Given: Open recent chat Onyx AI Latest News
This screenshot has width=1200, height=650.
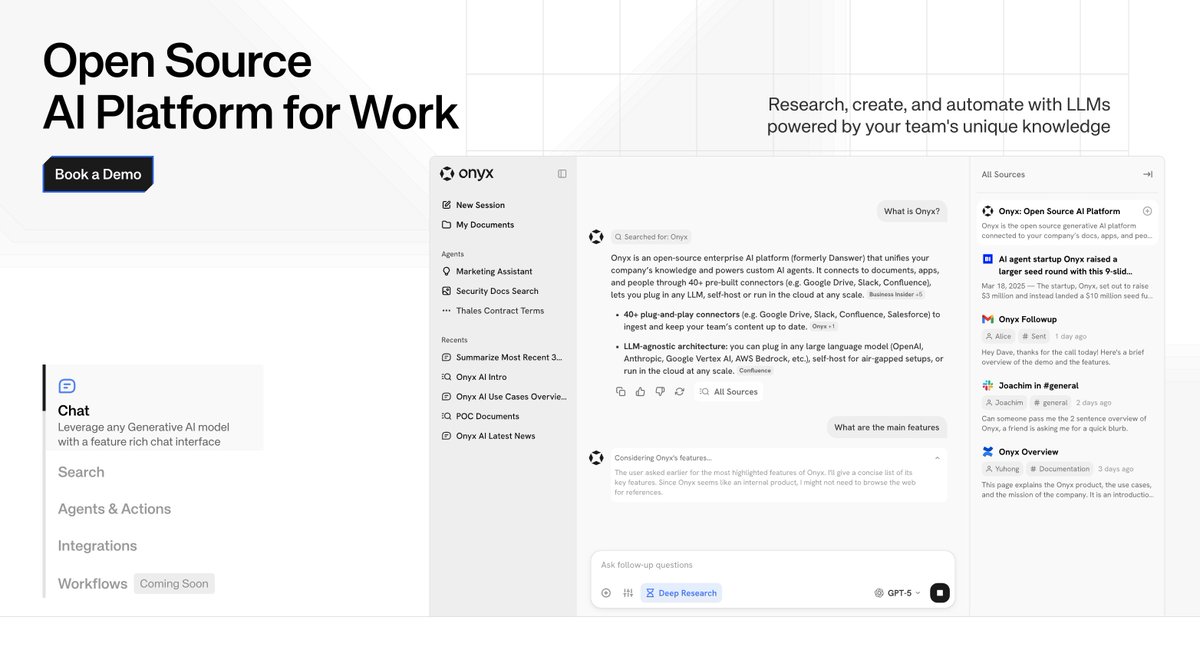Looking at the screenshot, I should click(x=488, y=436).
